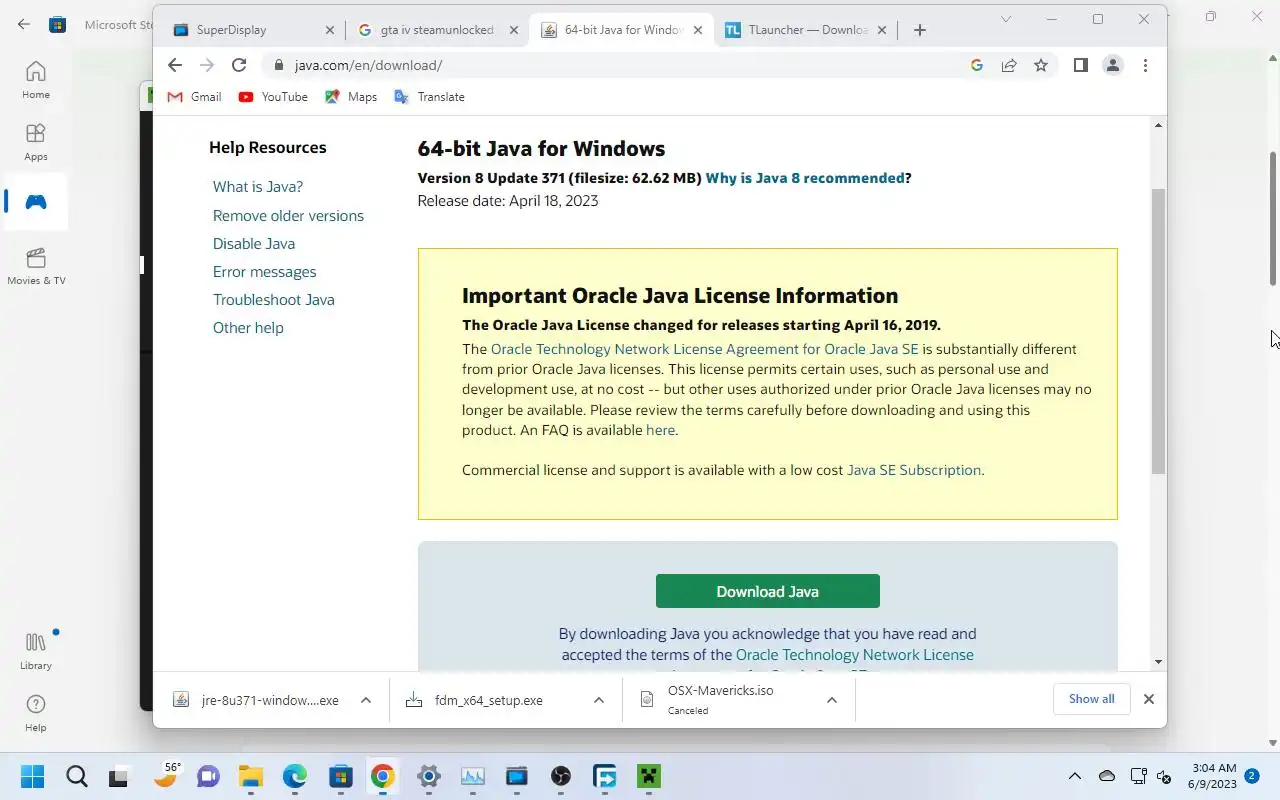The width and height of the screenshot is (1280, 800).
Task: Open Gmail bookmark
Action: pos(194,97)
